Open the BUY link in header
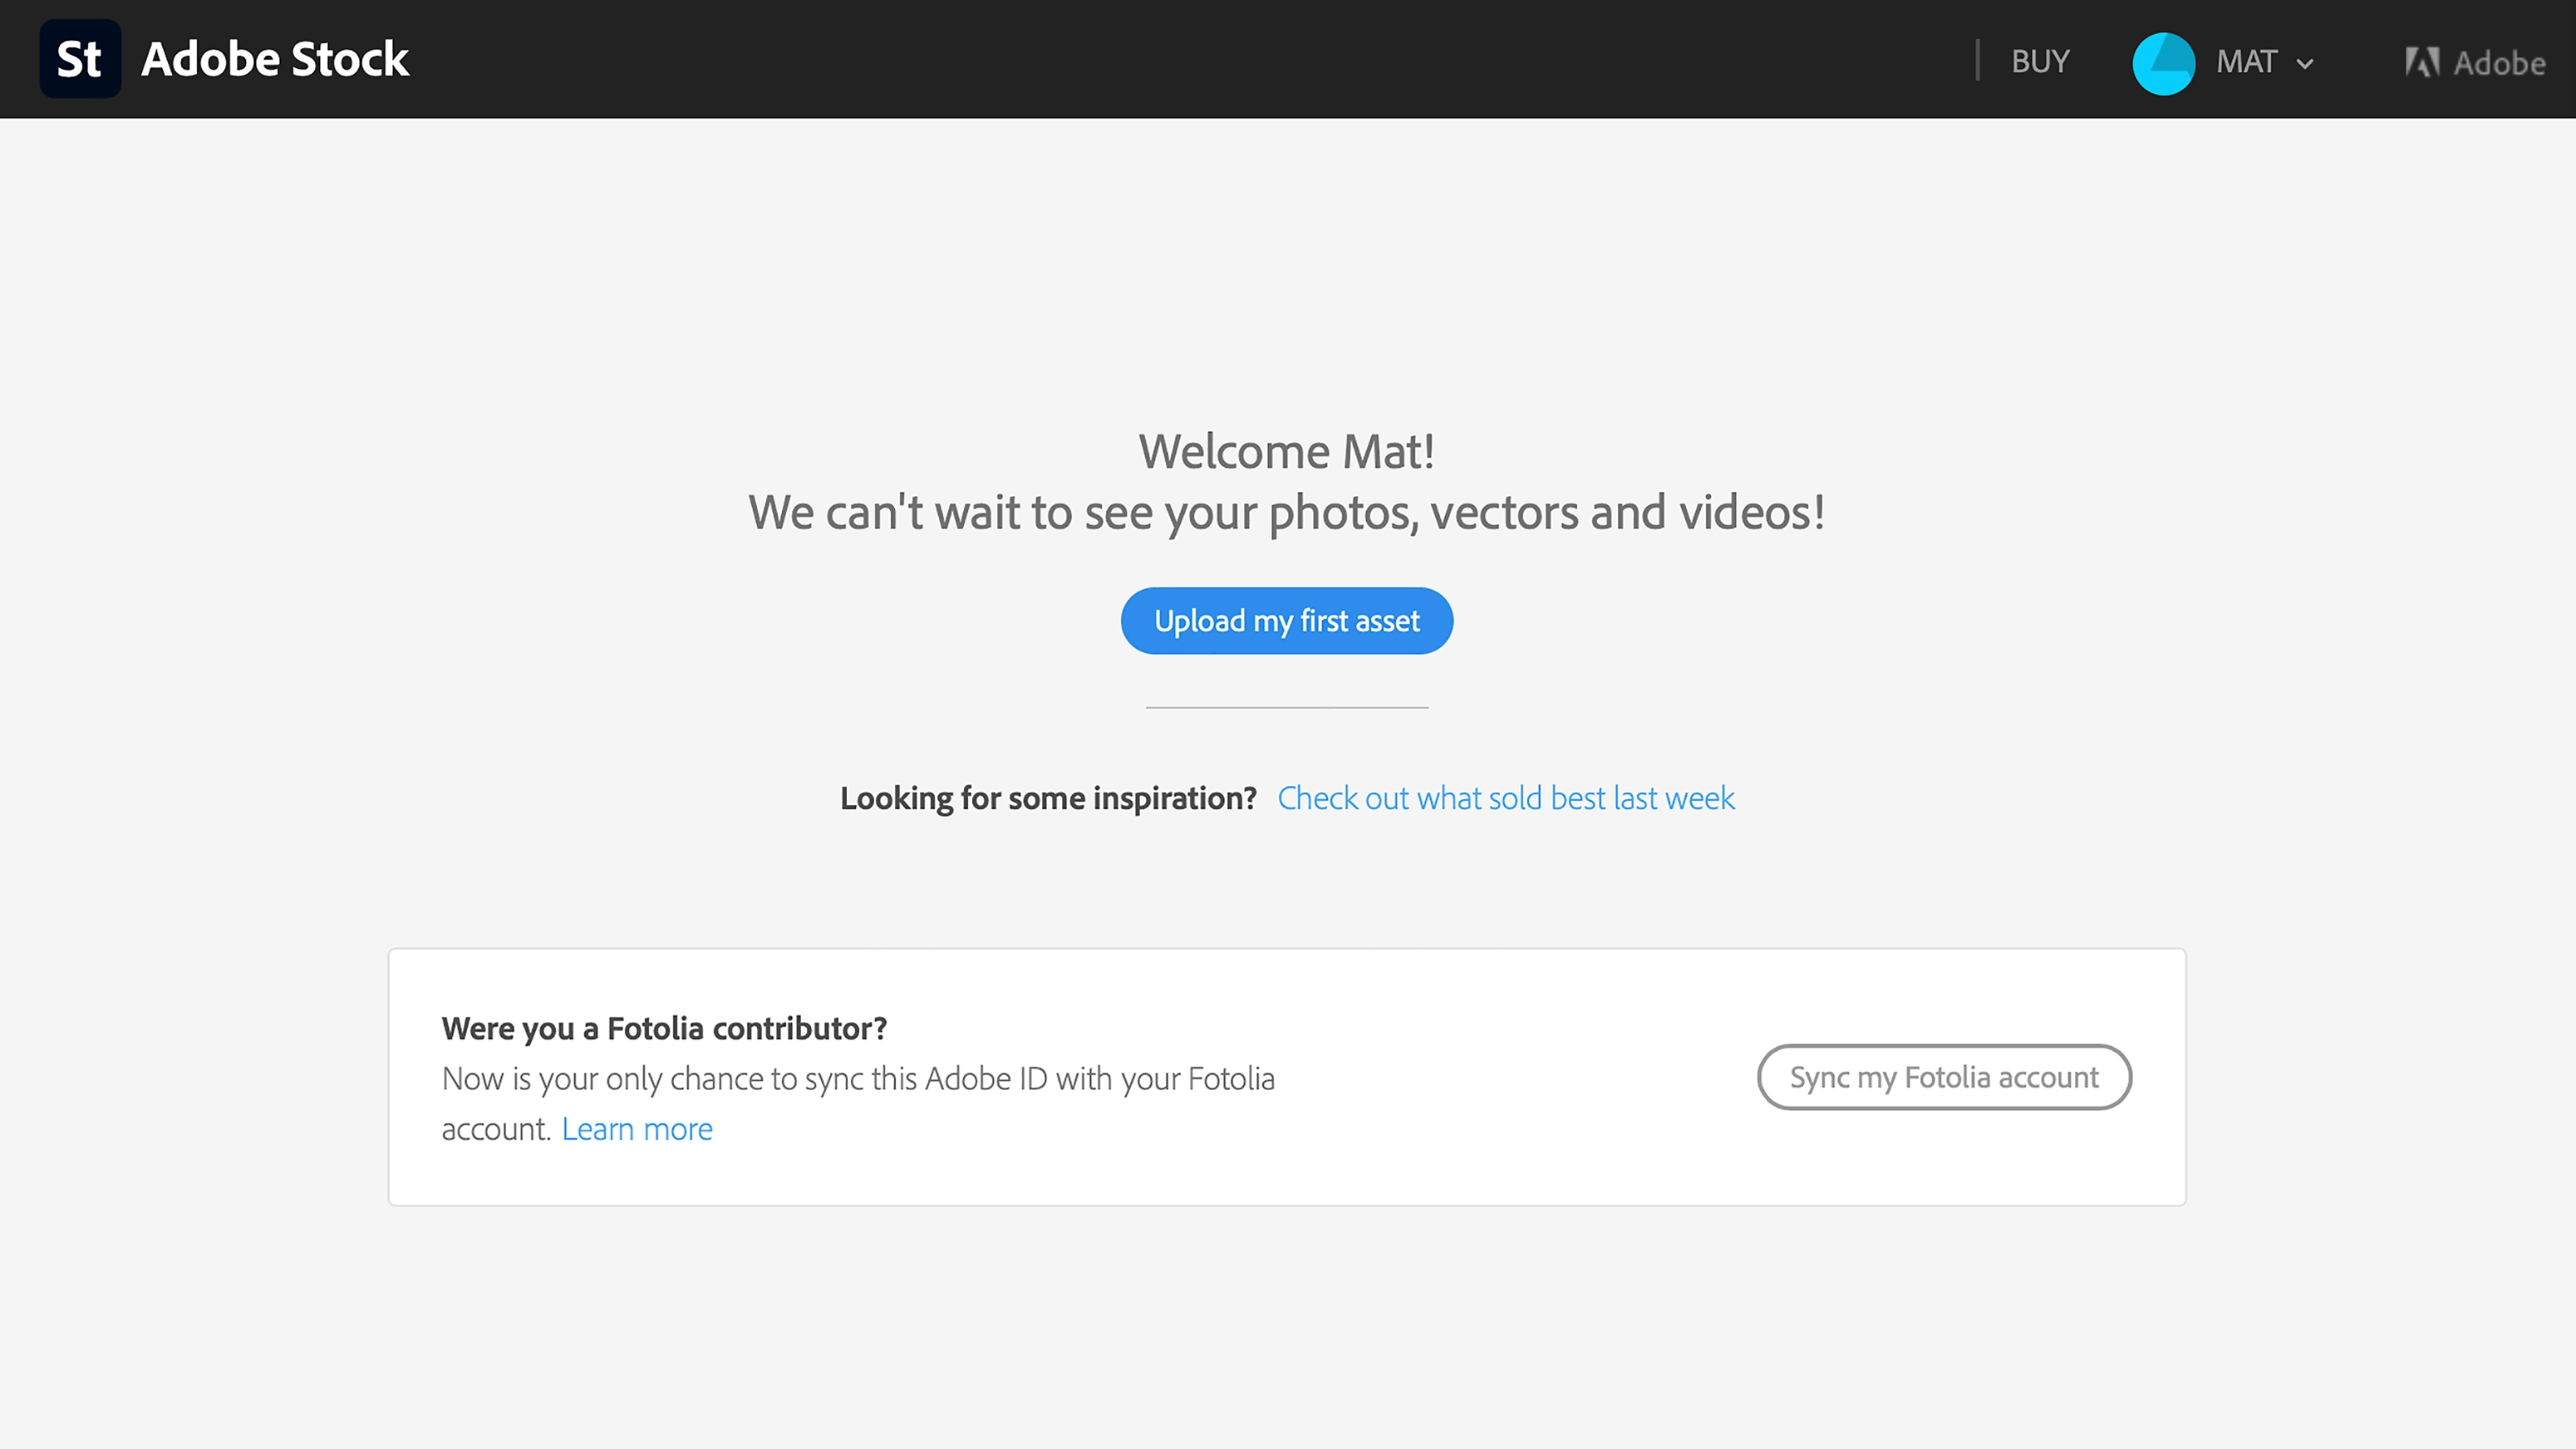The height and width of the screenshot is (1449, 2576). click(x=2040, y=61)
